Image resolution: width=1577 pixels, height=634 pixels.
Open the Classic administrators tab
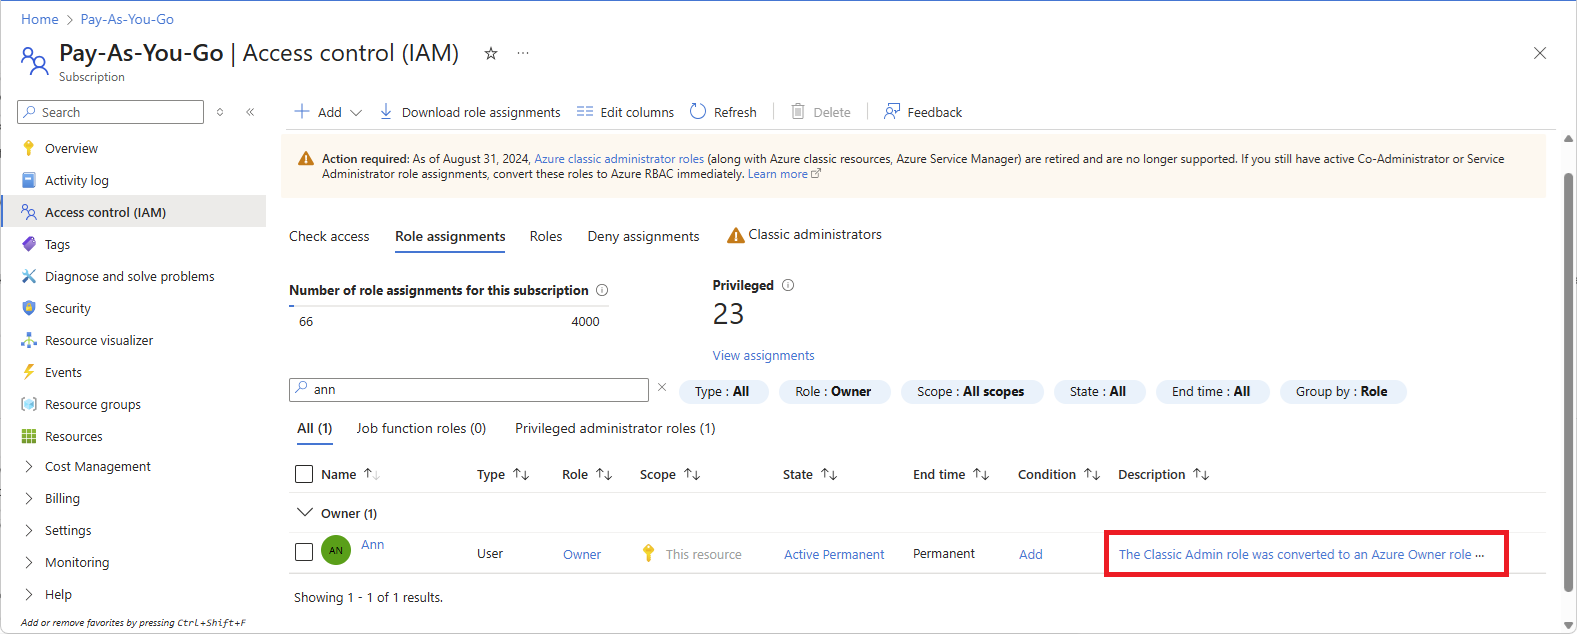(x=804, y=235)
